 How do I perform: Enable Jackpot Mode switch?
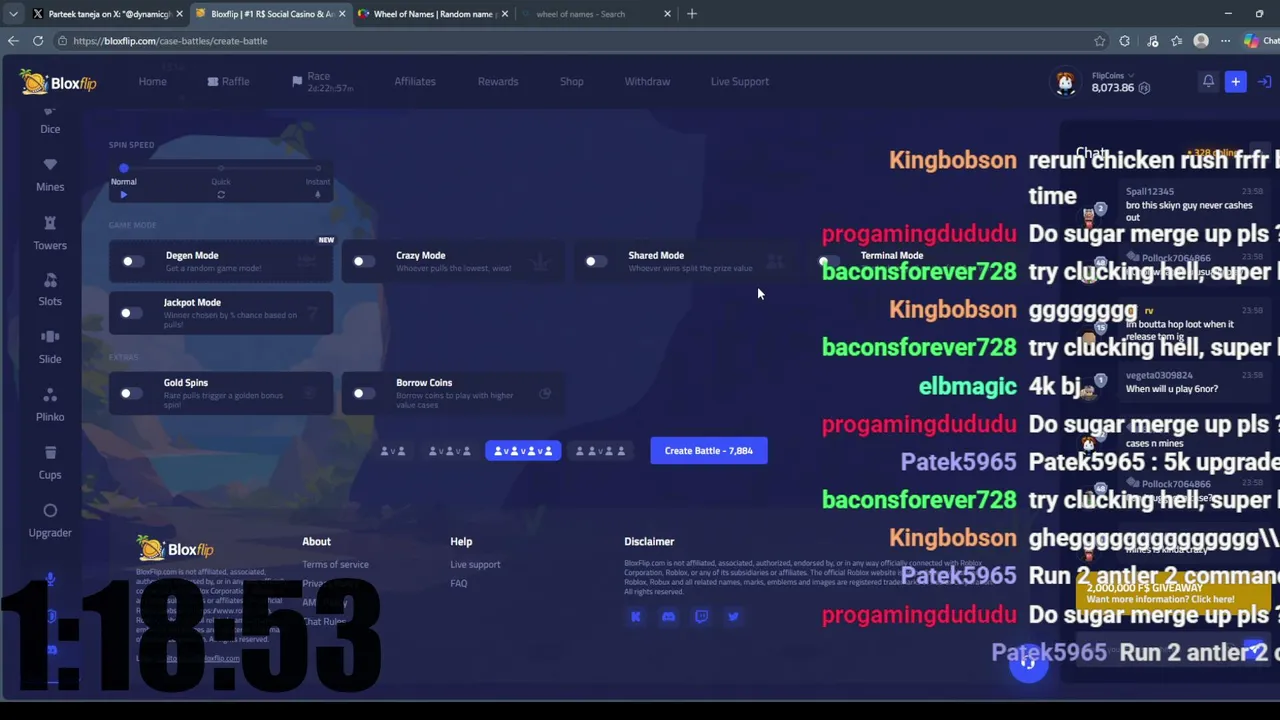(132, 313)
